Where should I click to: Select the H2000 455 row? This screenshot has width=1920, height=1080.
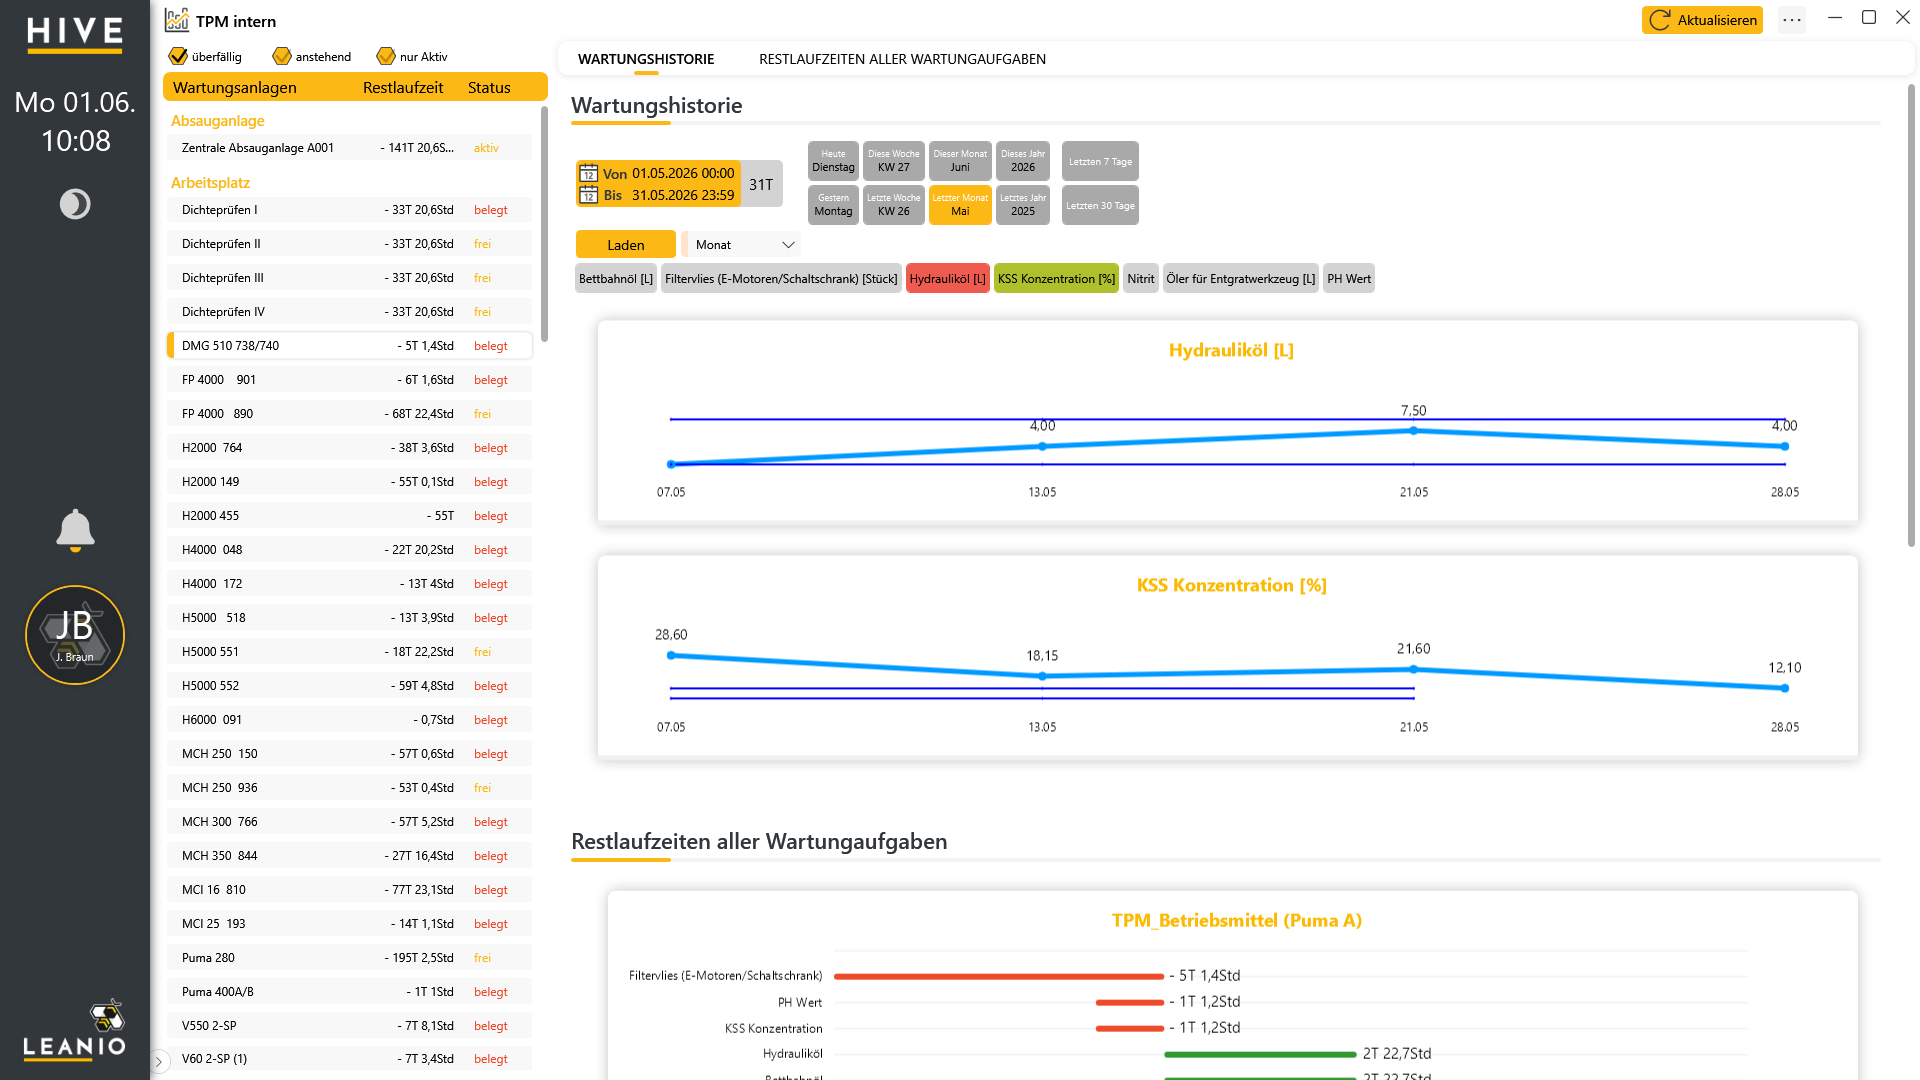pos(349,516)
